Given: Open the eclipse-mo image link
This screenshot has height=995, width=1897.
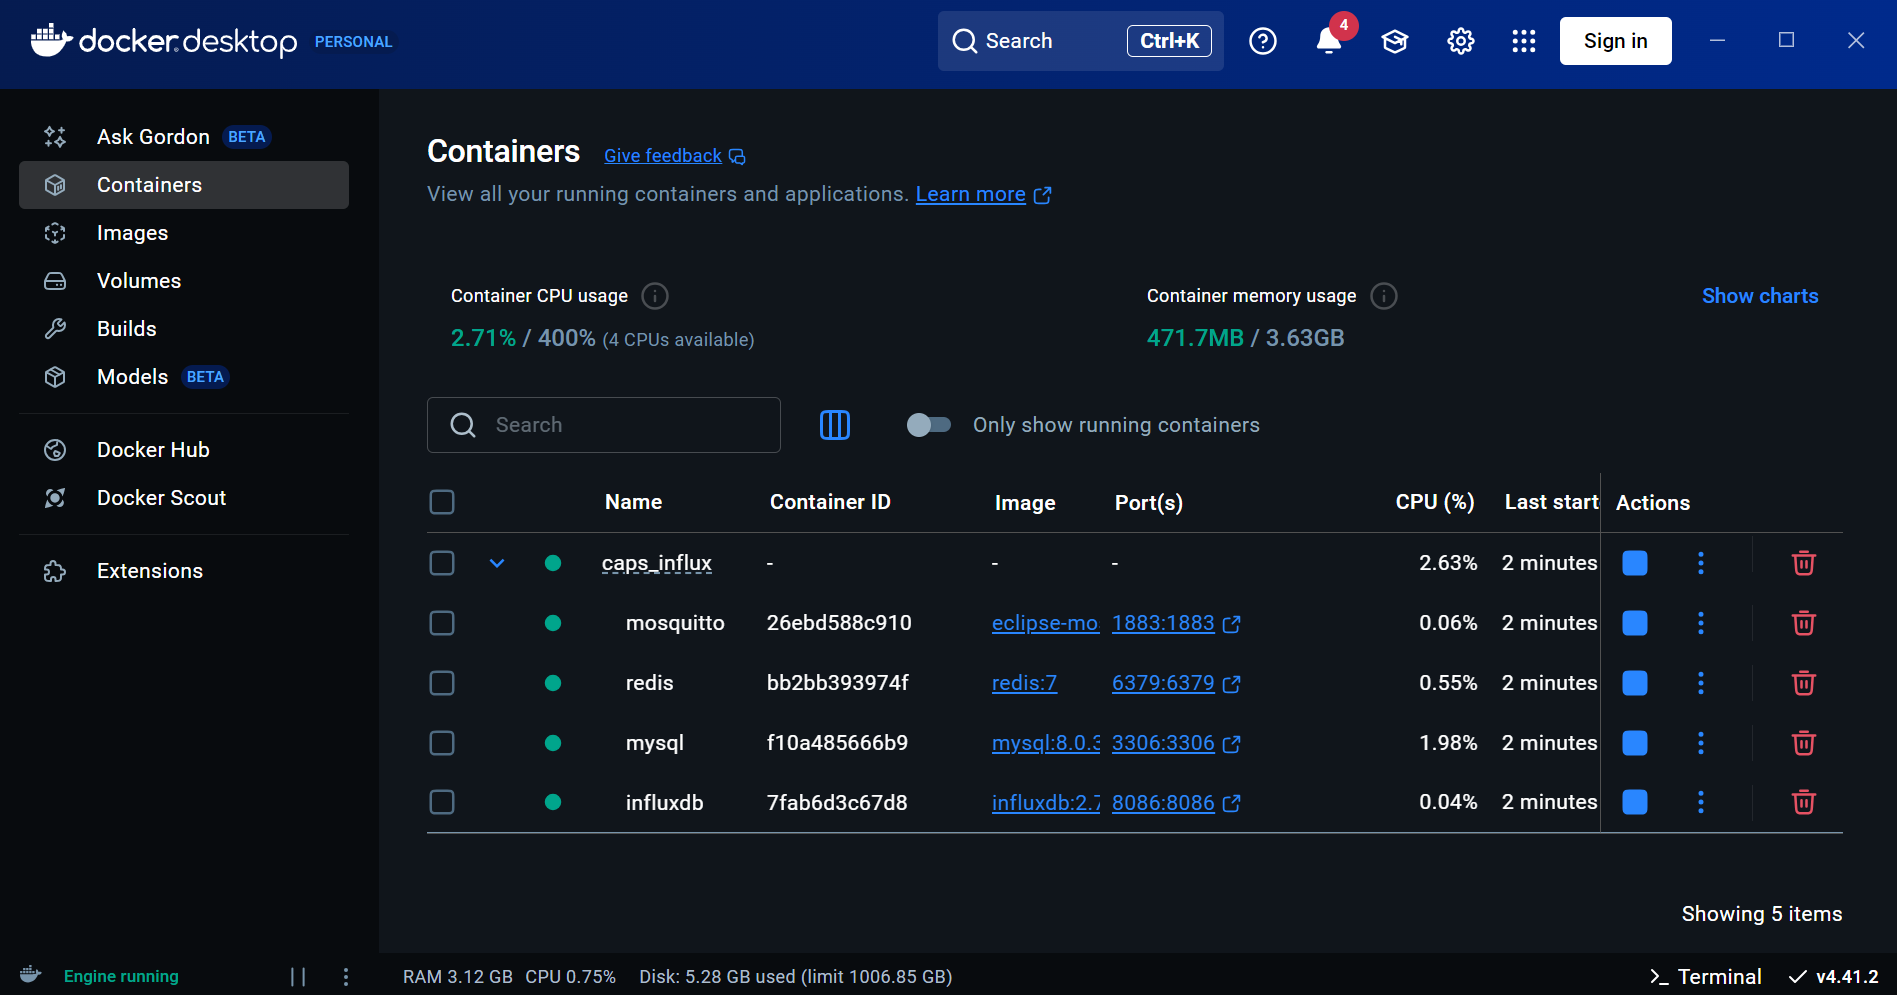Looking at the screenshot, I should pyautogui.click(x=1045, y=623).
